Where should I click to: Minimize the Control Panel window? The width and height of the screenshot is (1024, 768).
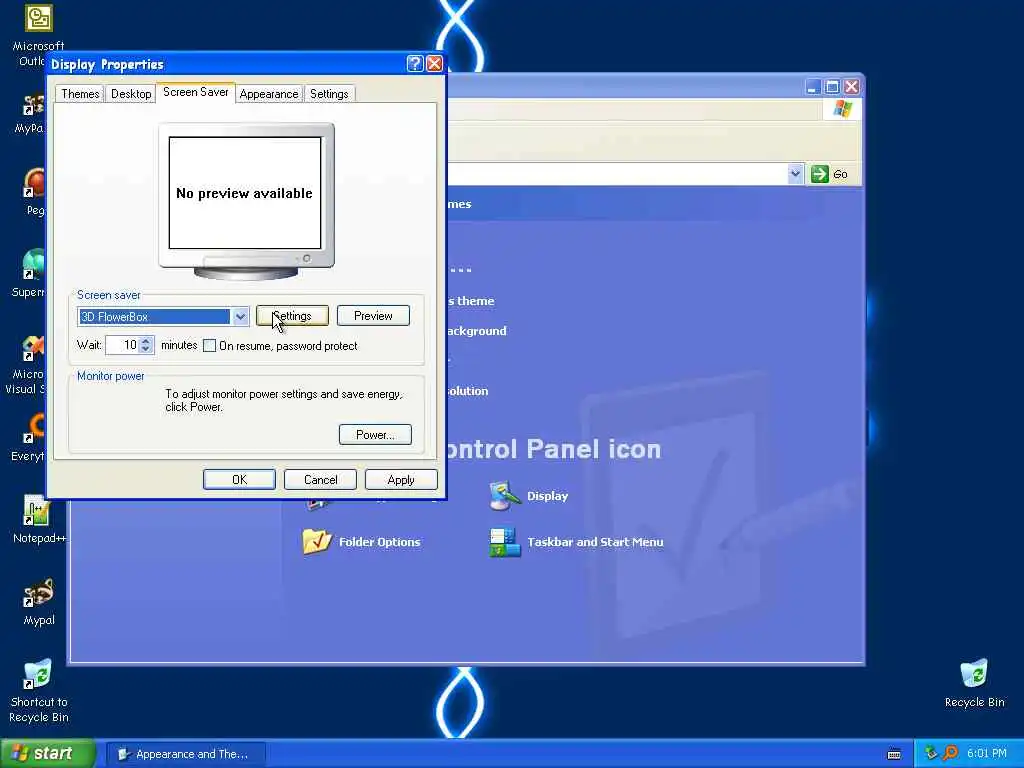[x=813, y=87]
